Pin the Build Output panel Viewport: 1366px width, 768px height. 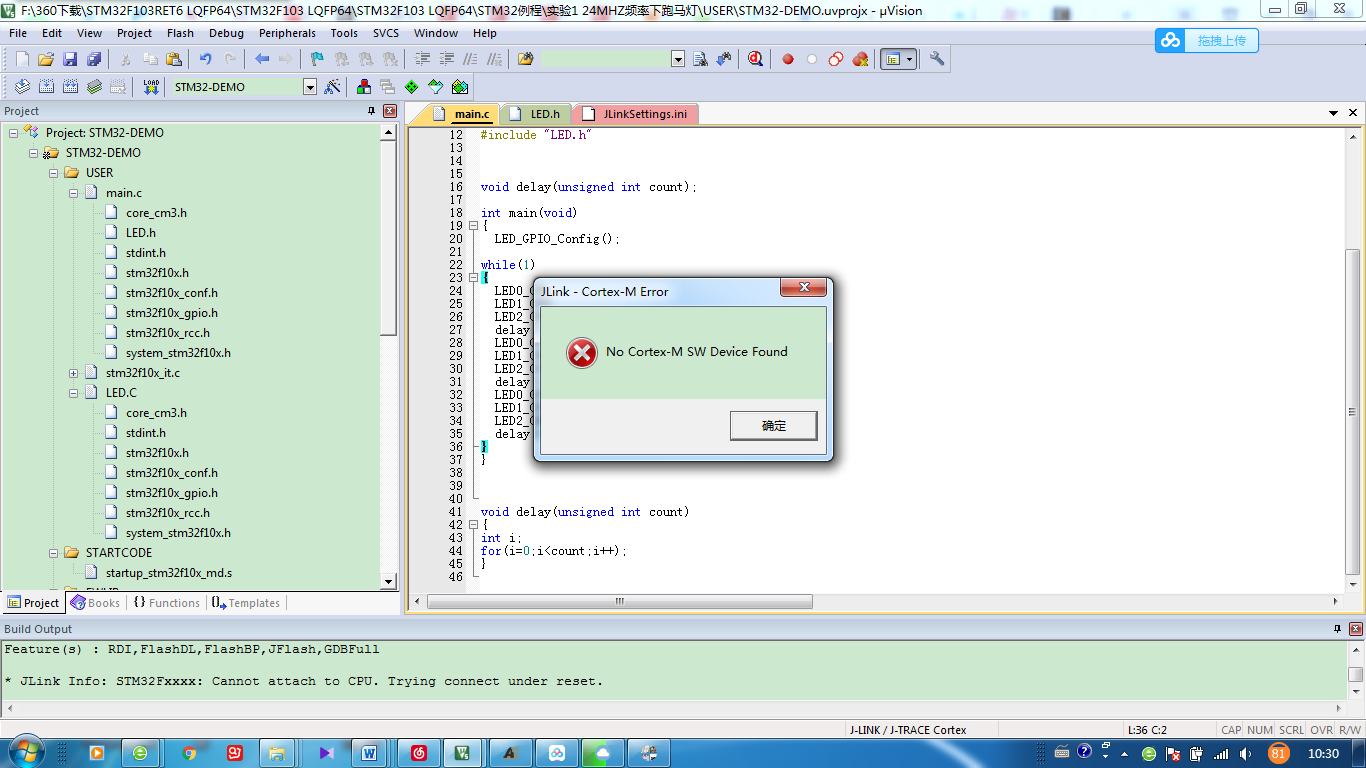click(1338, 629)
